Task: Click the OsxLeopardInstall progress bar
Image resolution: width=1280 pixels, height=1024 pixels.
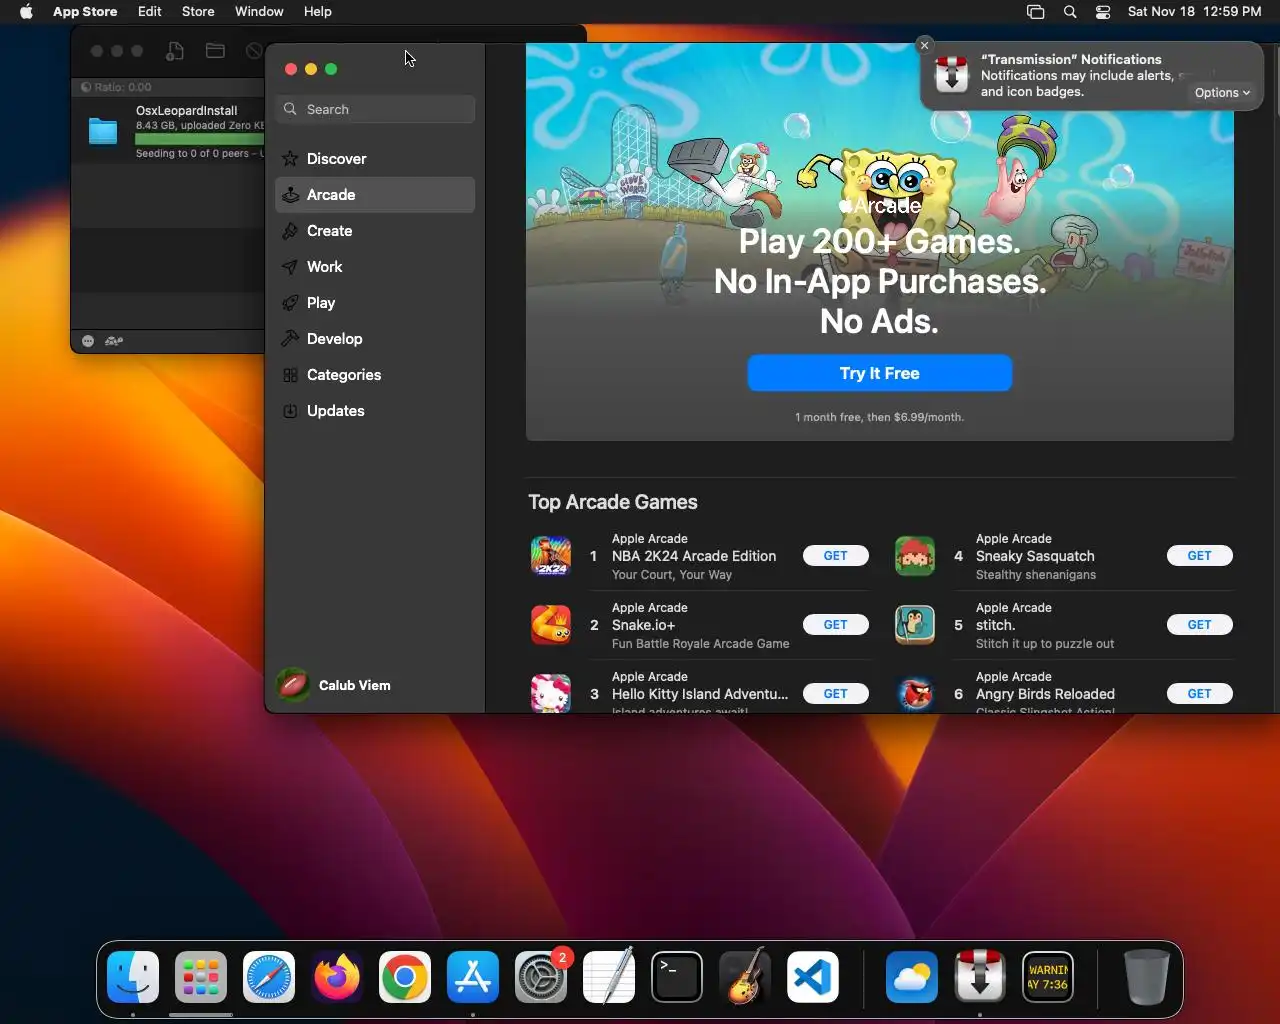Action: [199, 140]
